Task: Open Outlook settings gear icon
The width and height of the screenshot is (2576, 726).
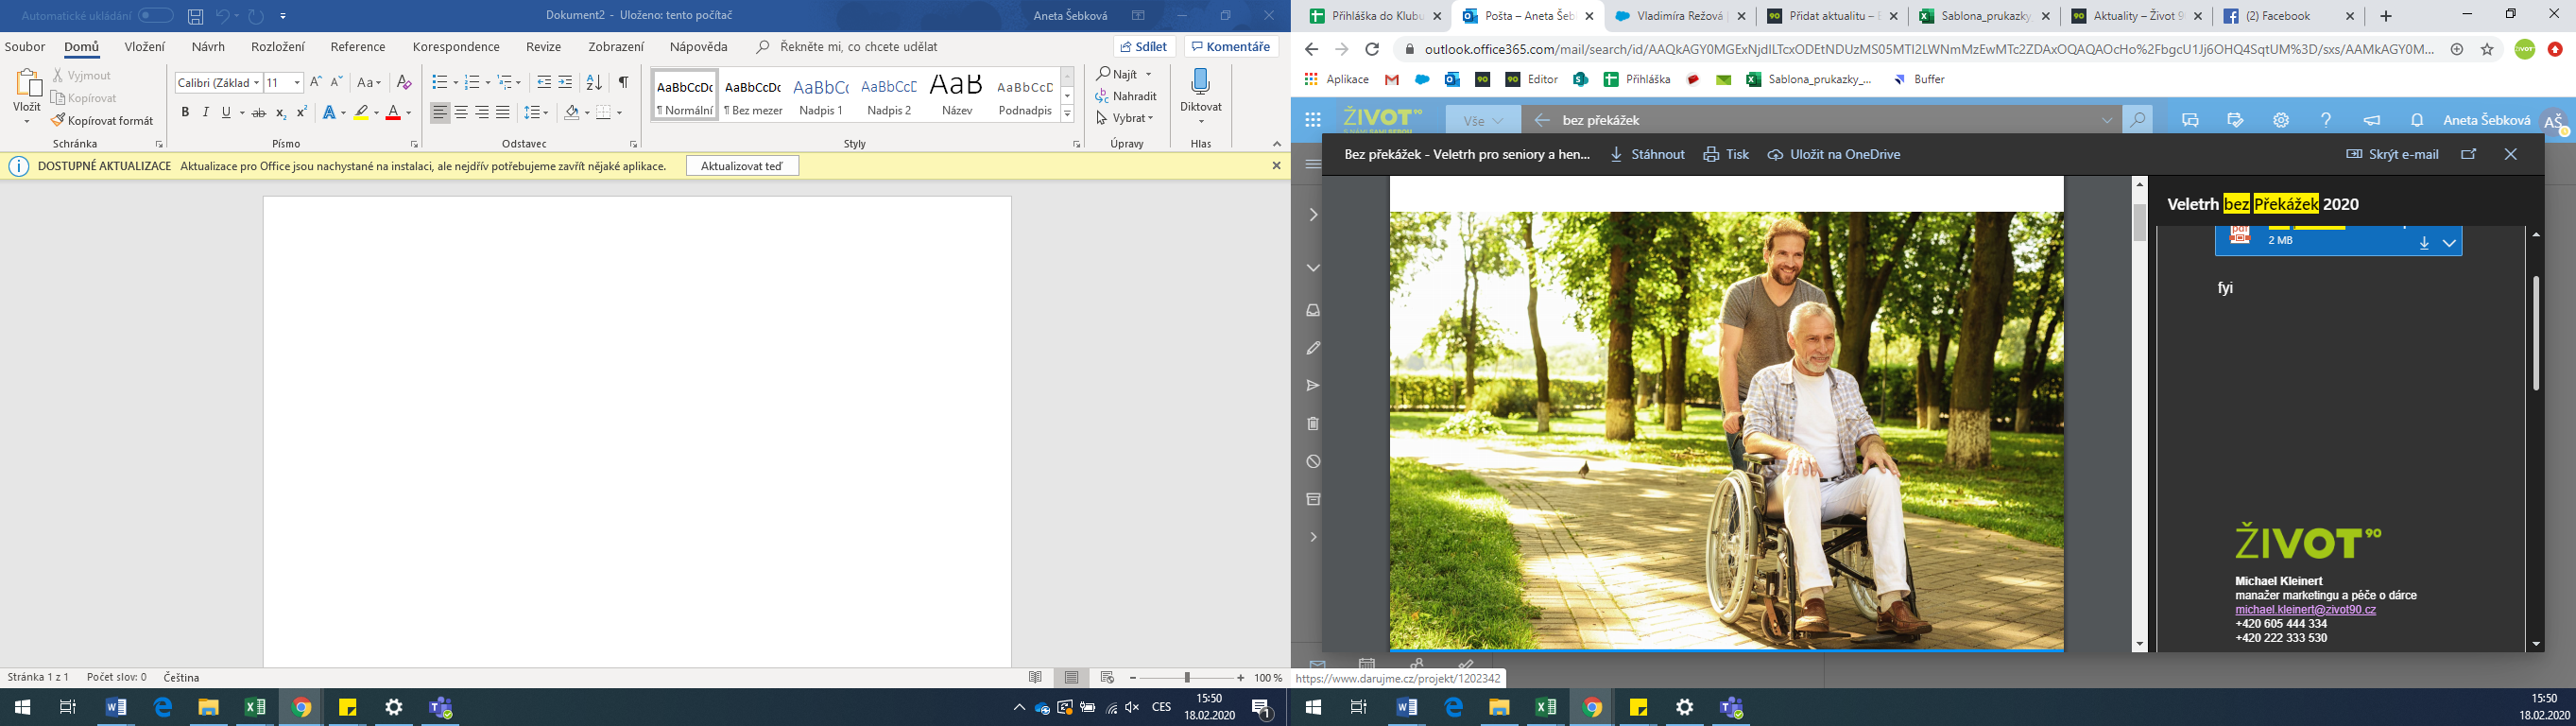Action: click(2281, 120)
